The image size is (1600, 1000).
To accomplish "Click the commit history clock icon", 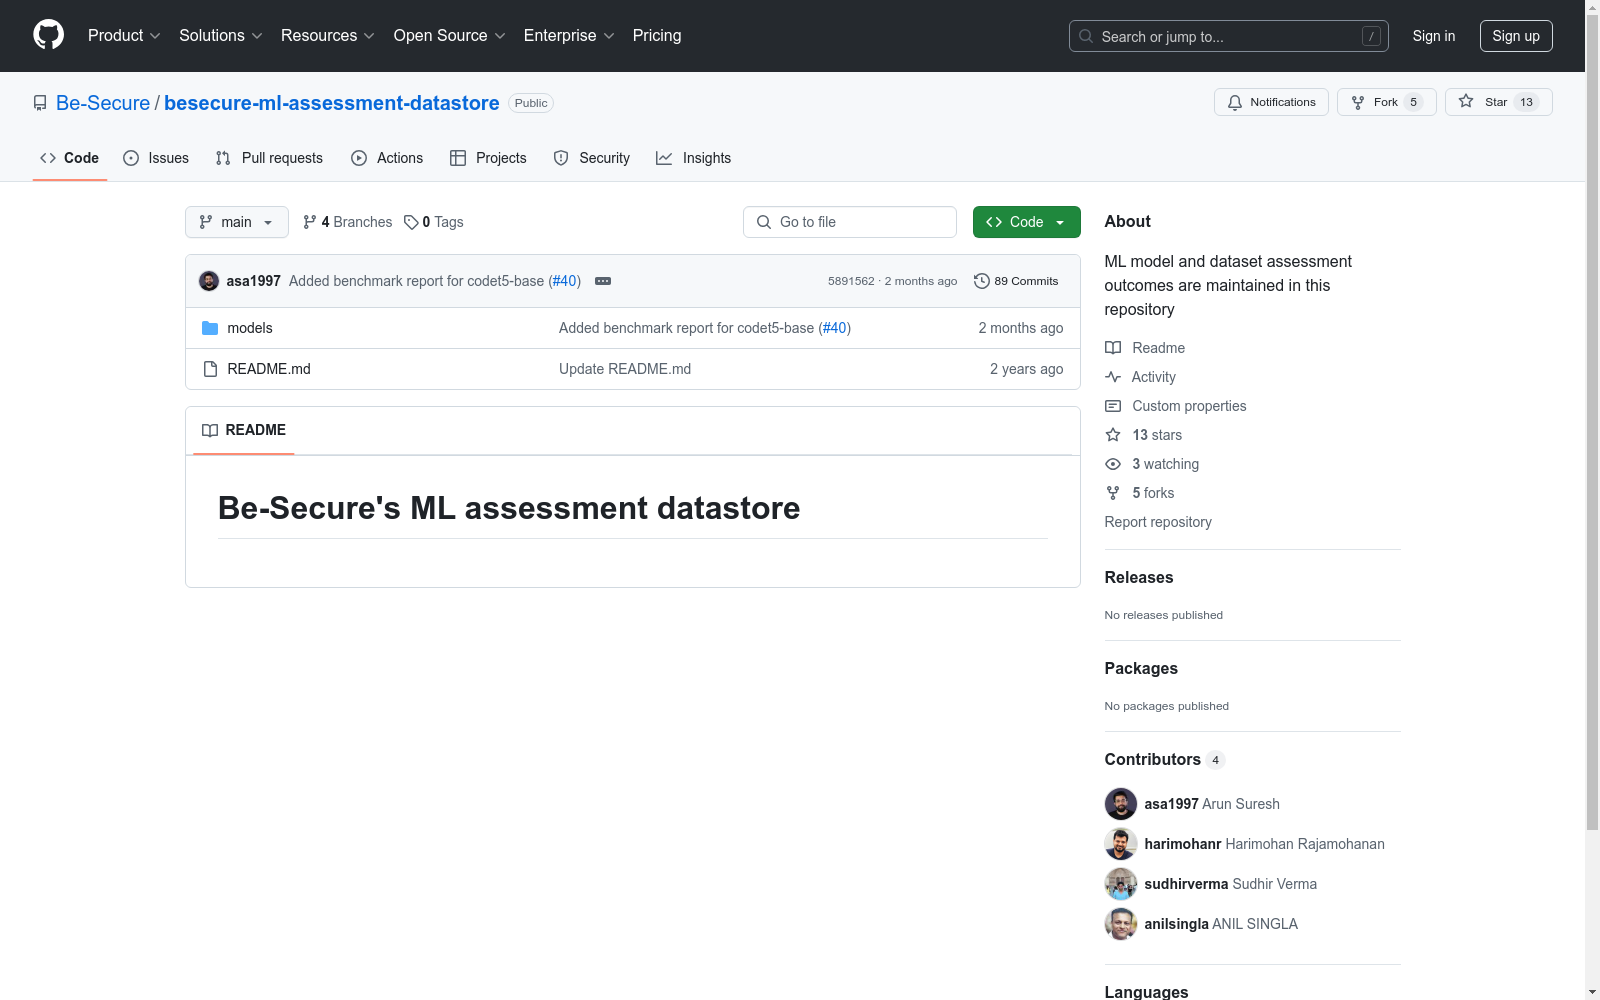I will tap(982, 281).
